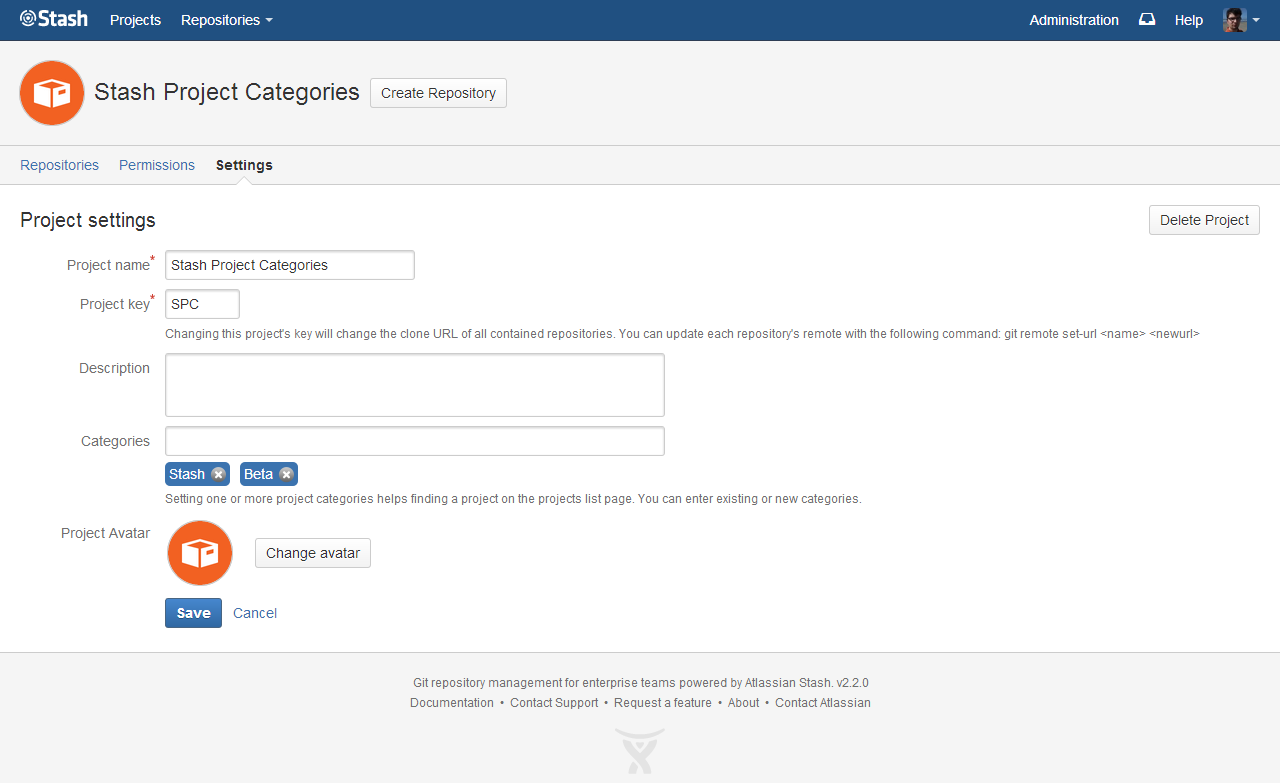The height and width of the screenshot is (783, 1280).
Task: Remove the Beta category tag
Action: (286, 474)
